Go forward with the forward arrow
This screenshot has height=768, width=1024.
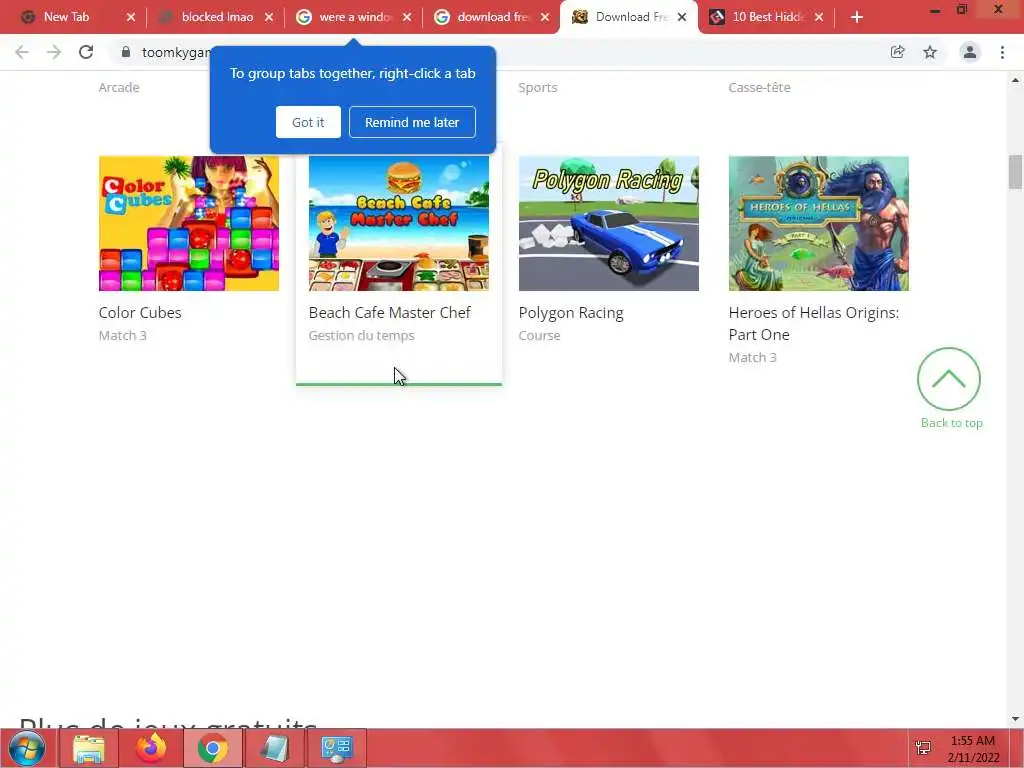(54, 52)
